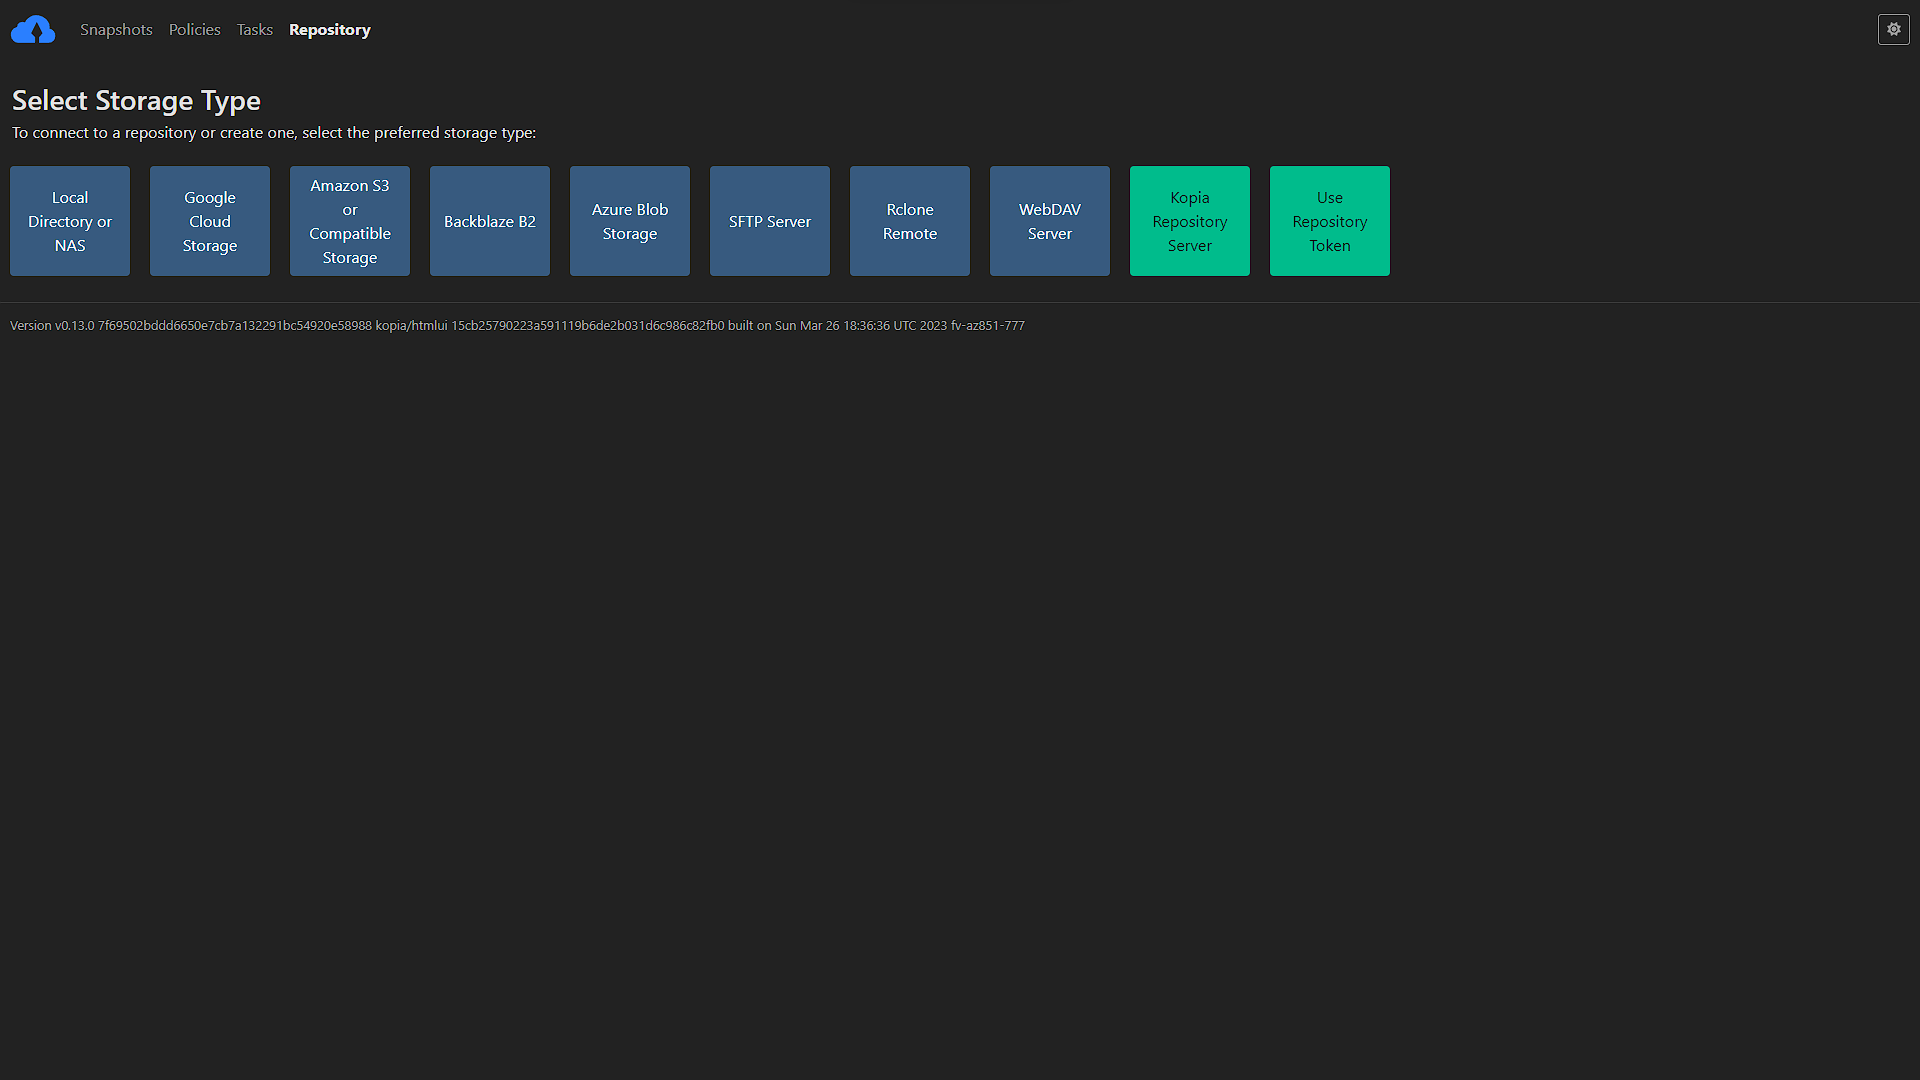The image size is (1920, 1080).
Task: Click the storage type instruction text
Action: [272, 132]
